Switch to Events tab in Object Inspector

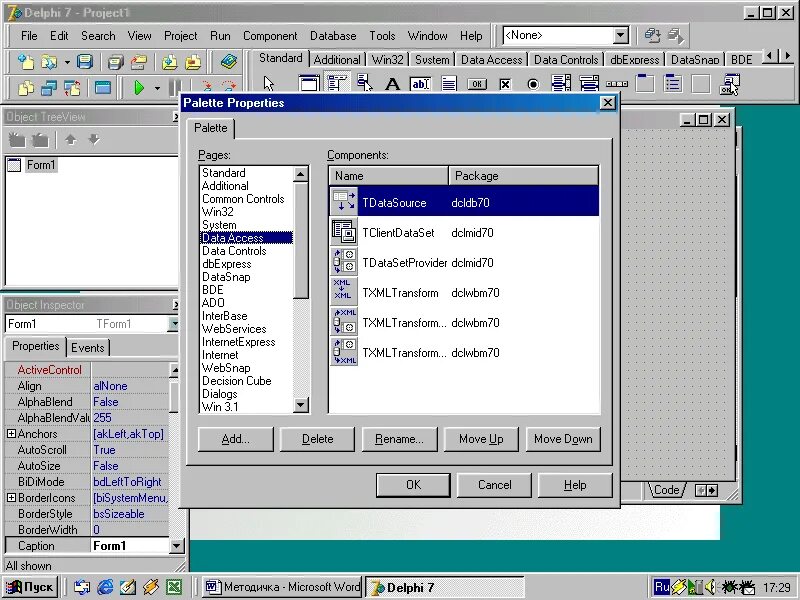click(88, 348)
